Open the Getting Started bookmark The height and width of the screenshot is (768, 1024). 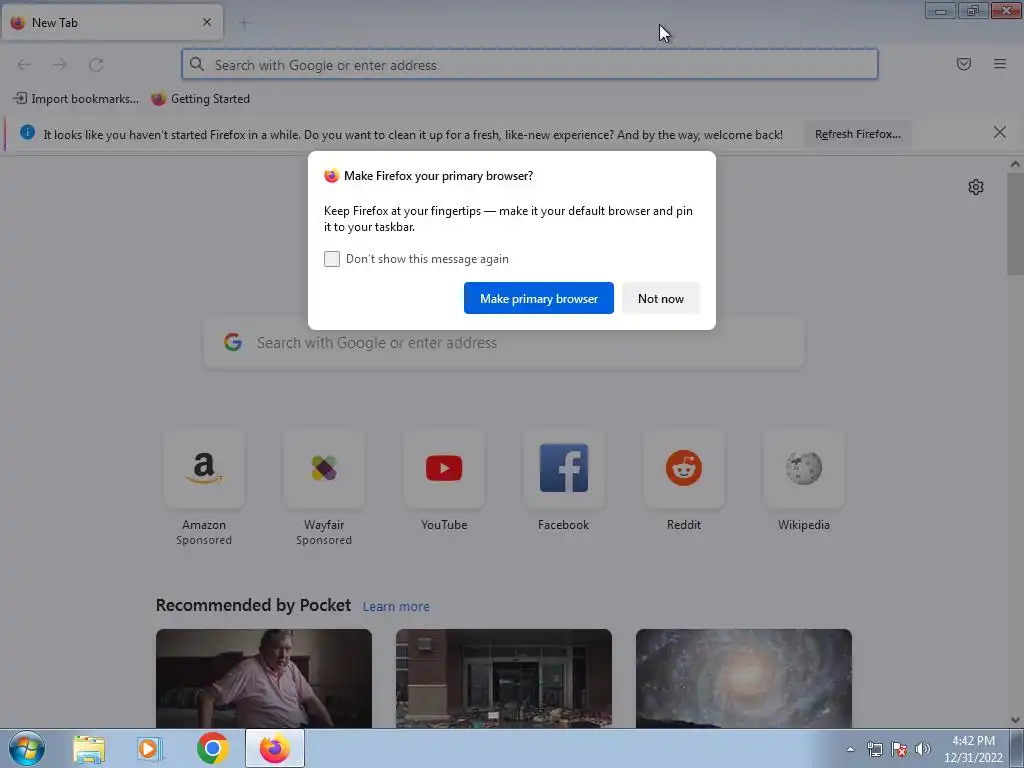[200, 99]
